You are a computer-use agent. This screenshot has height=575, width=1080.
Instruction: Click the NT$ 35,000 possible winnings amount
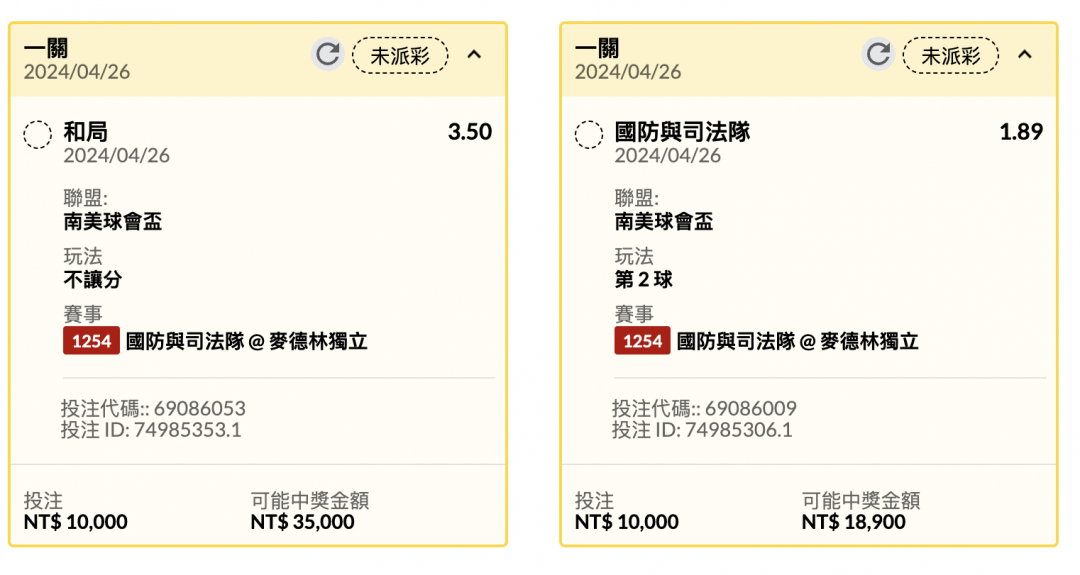point(302,522)
